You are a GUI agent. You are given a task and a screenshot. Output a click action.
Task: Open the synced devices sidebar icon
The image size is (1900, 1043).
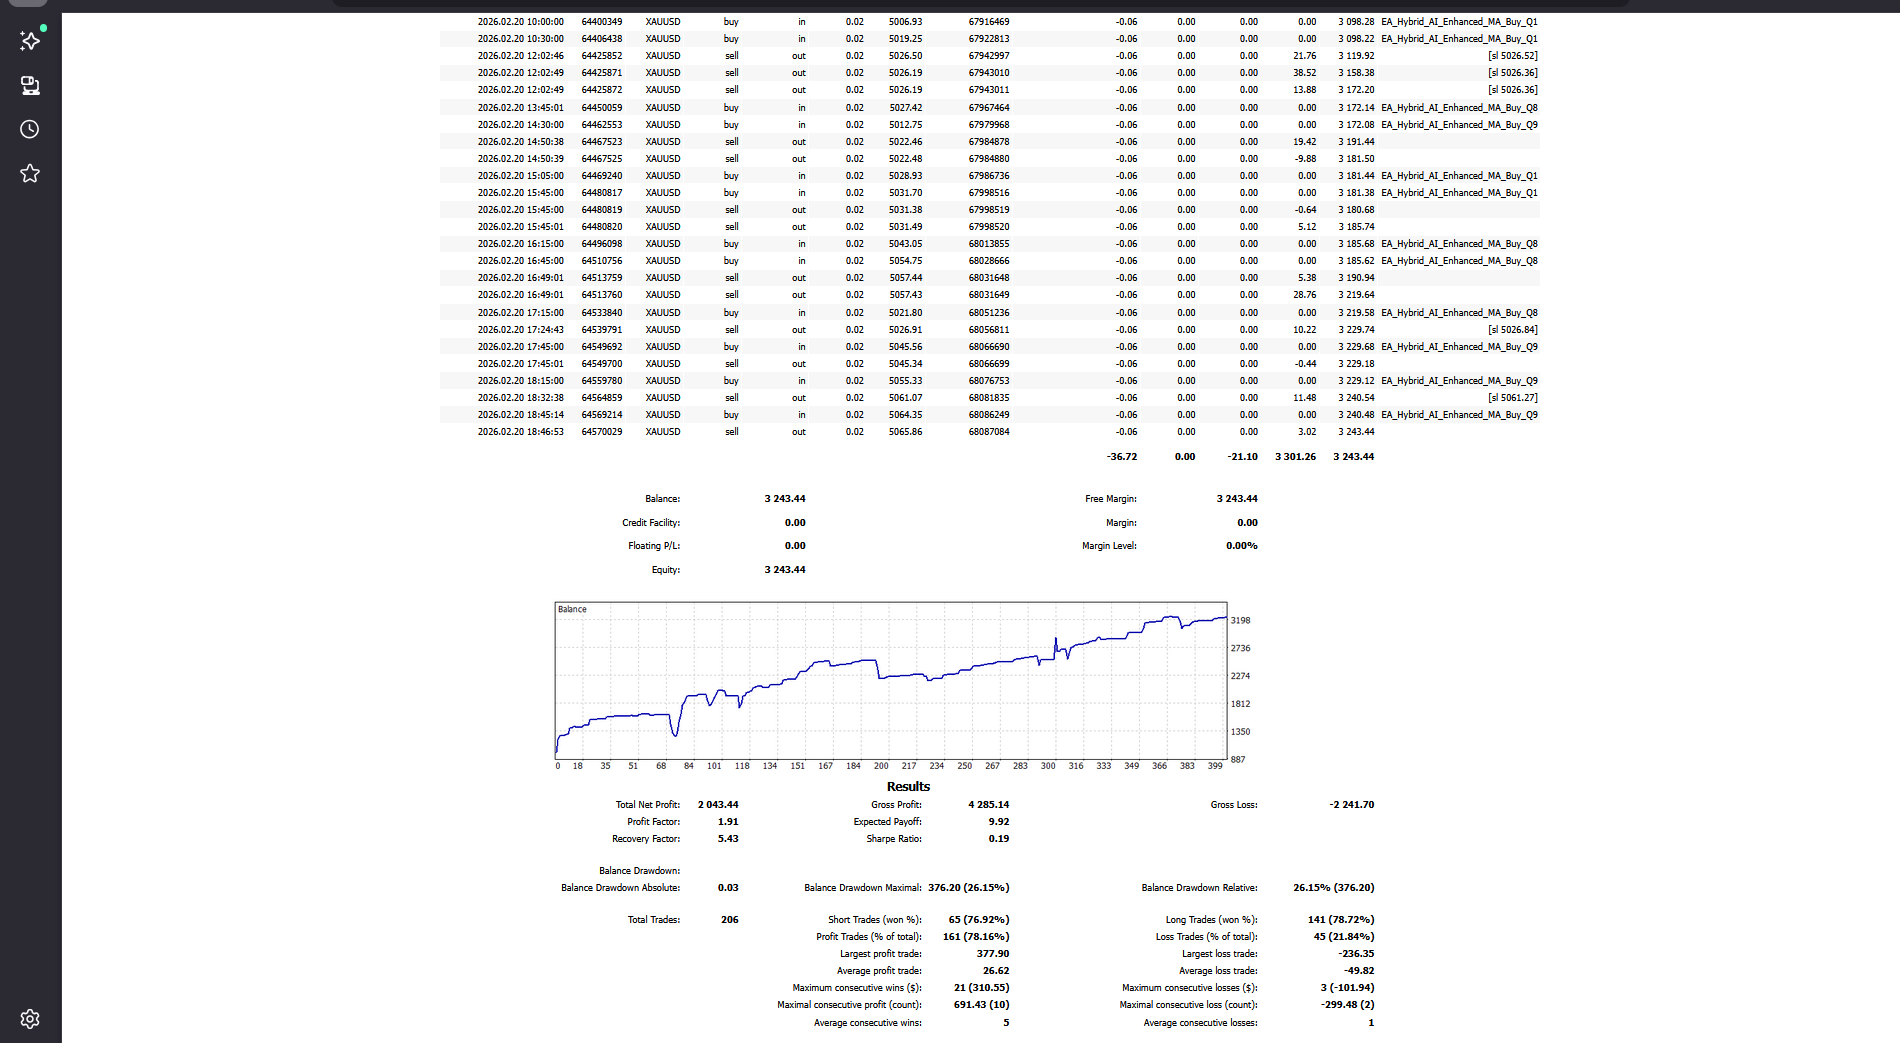pos(30,86)
